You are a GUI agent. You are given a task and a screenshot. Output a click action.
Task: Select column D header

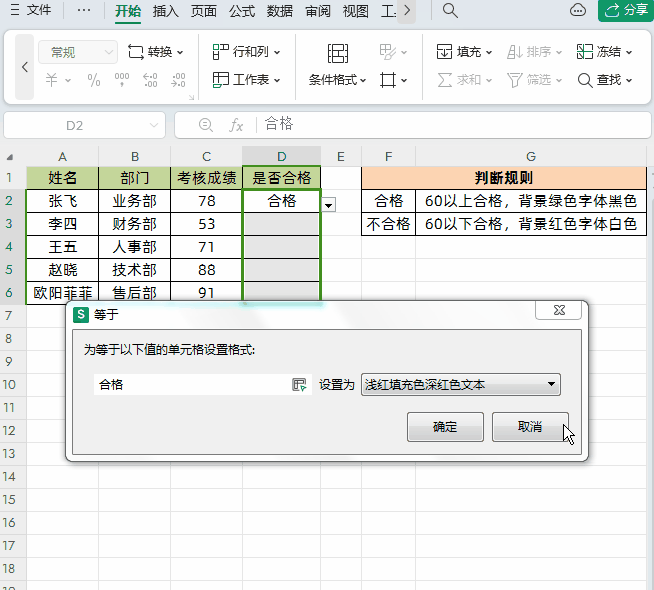coord(282,156)
